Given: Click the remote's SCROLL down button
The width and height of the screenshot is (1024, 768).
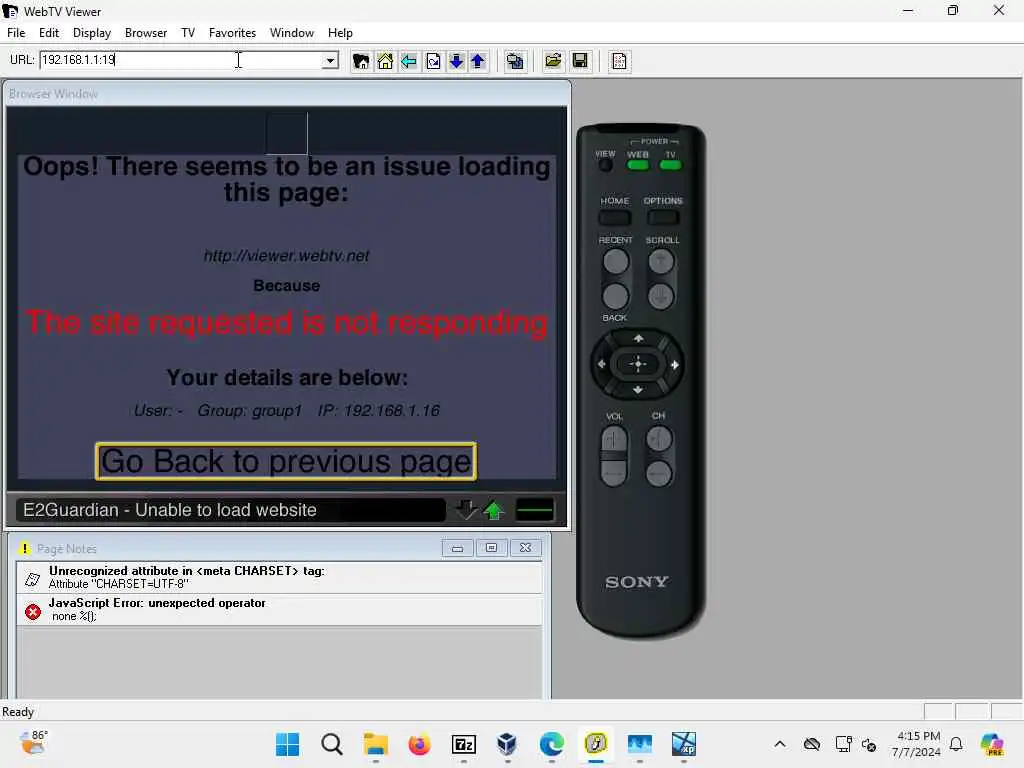Looking at the screenshot, I should (x=661, y=296).
